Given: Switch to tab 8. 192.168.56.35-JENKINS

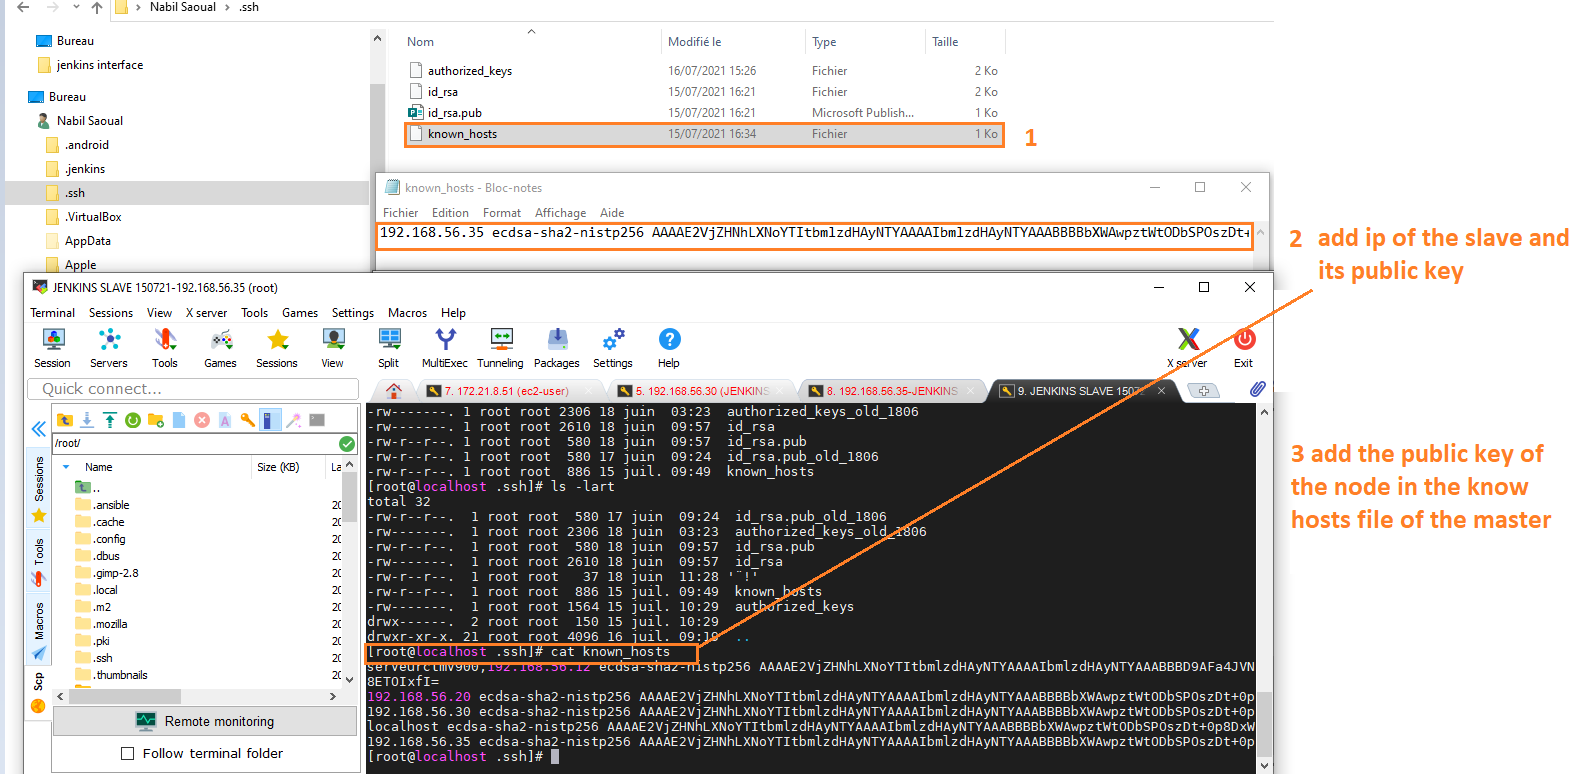Looking at the screenshot, I should click(x=890, y=391).
